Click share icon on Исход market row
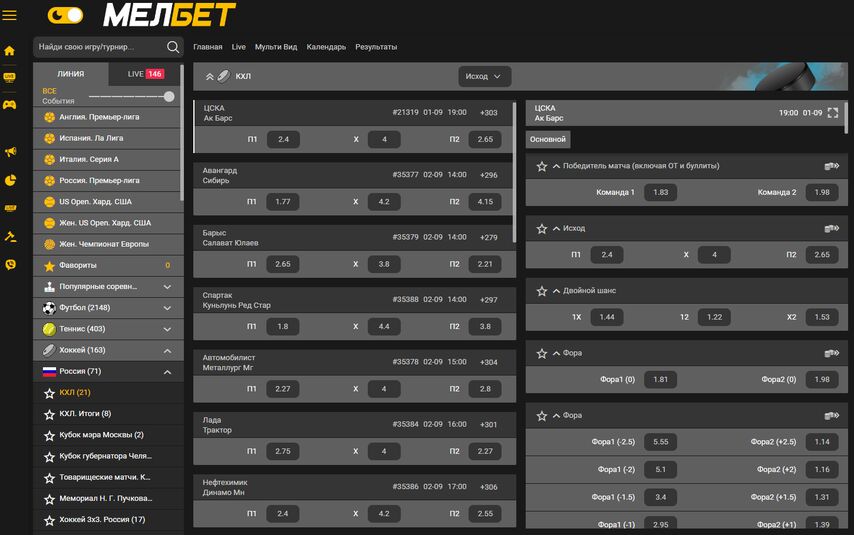The height and width of the screenshot is (535, 854). point(831,229)
